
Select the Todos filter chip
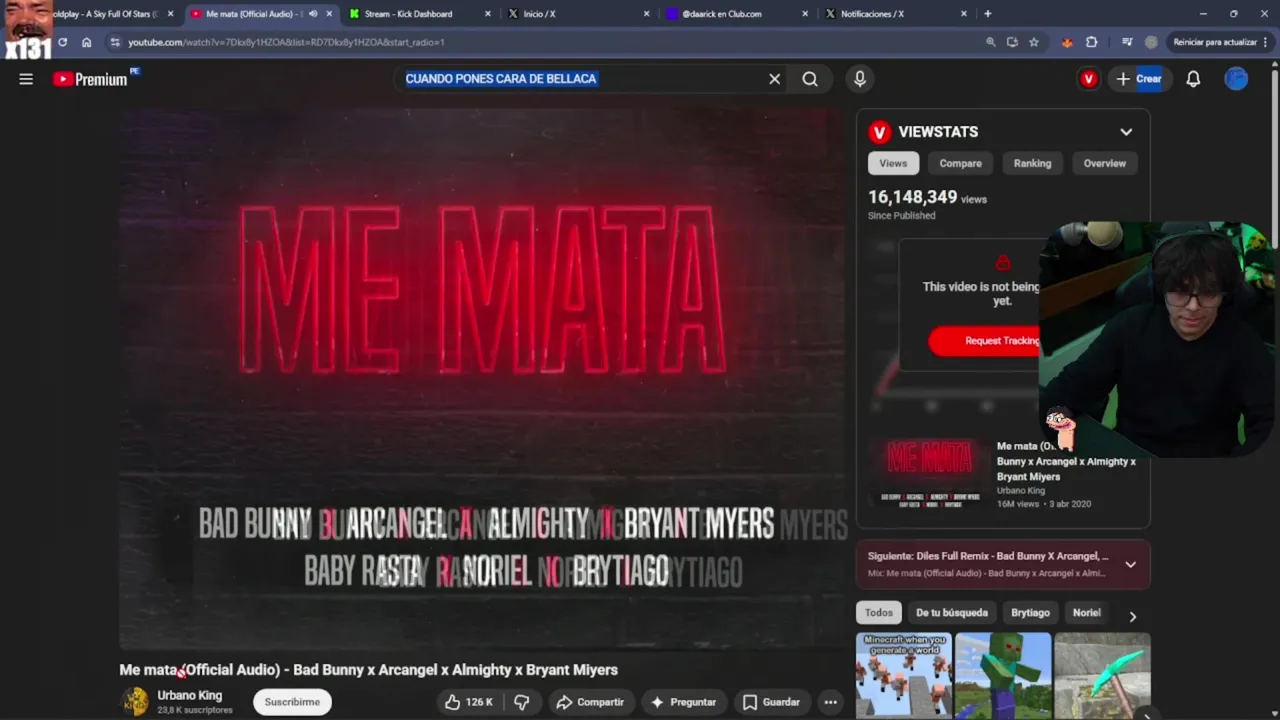[x=879, y=613]
